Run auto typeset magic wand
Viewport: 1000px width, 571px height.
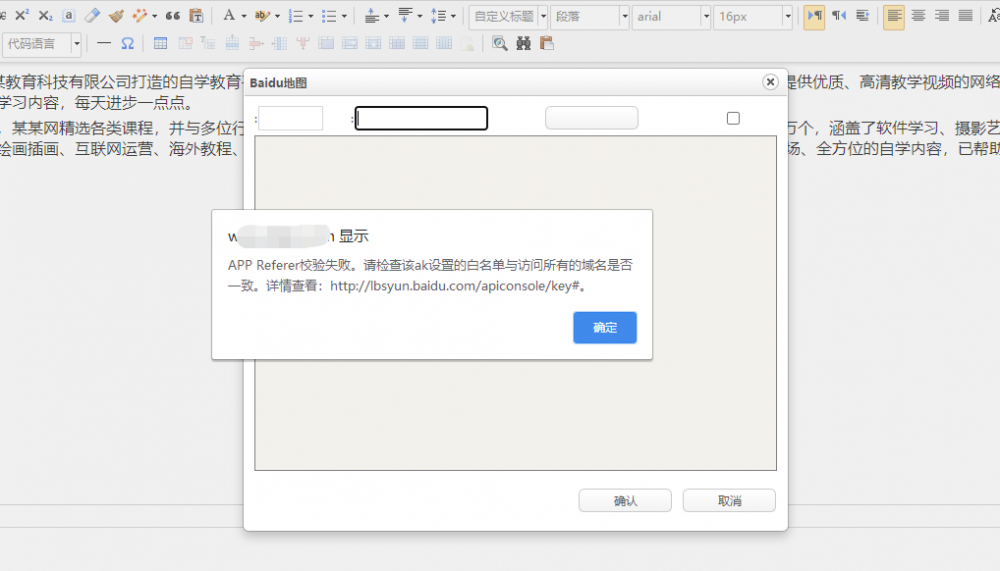139,15
